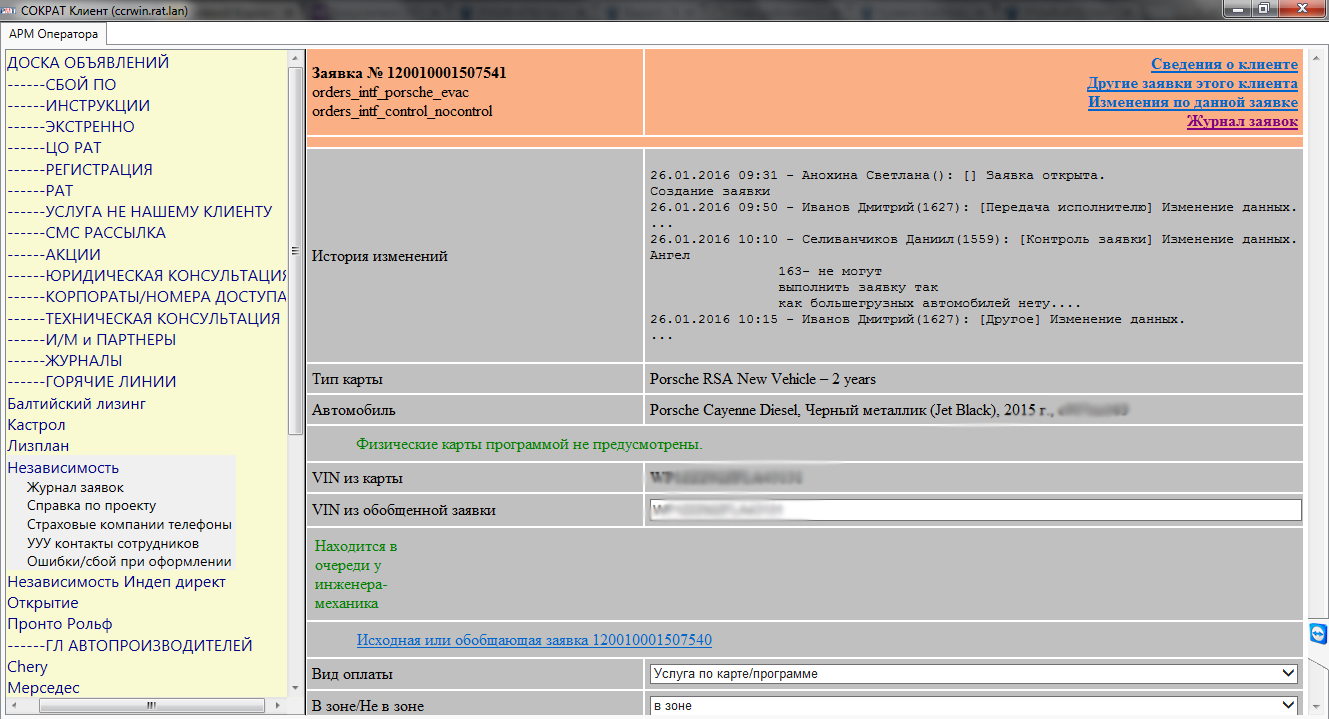1329x719 pixels.
Task: Click the main pane scroll-up arrow
Action: point(1318,56)
